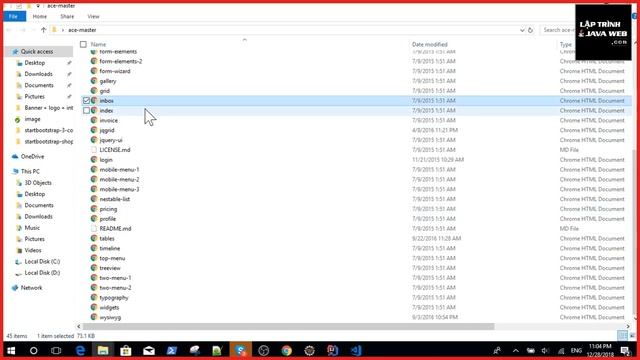Screen dimensions: 640x360
Task: Open Microsoft Store from taskbar
Action: click(126, 351)
